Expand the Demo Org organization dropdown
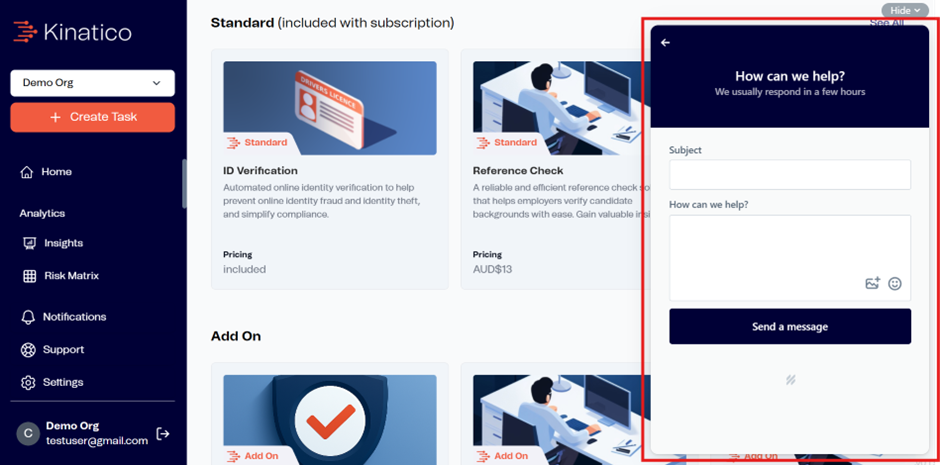 (92, 83)
